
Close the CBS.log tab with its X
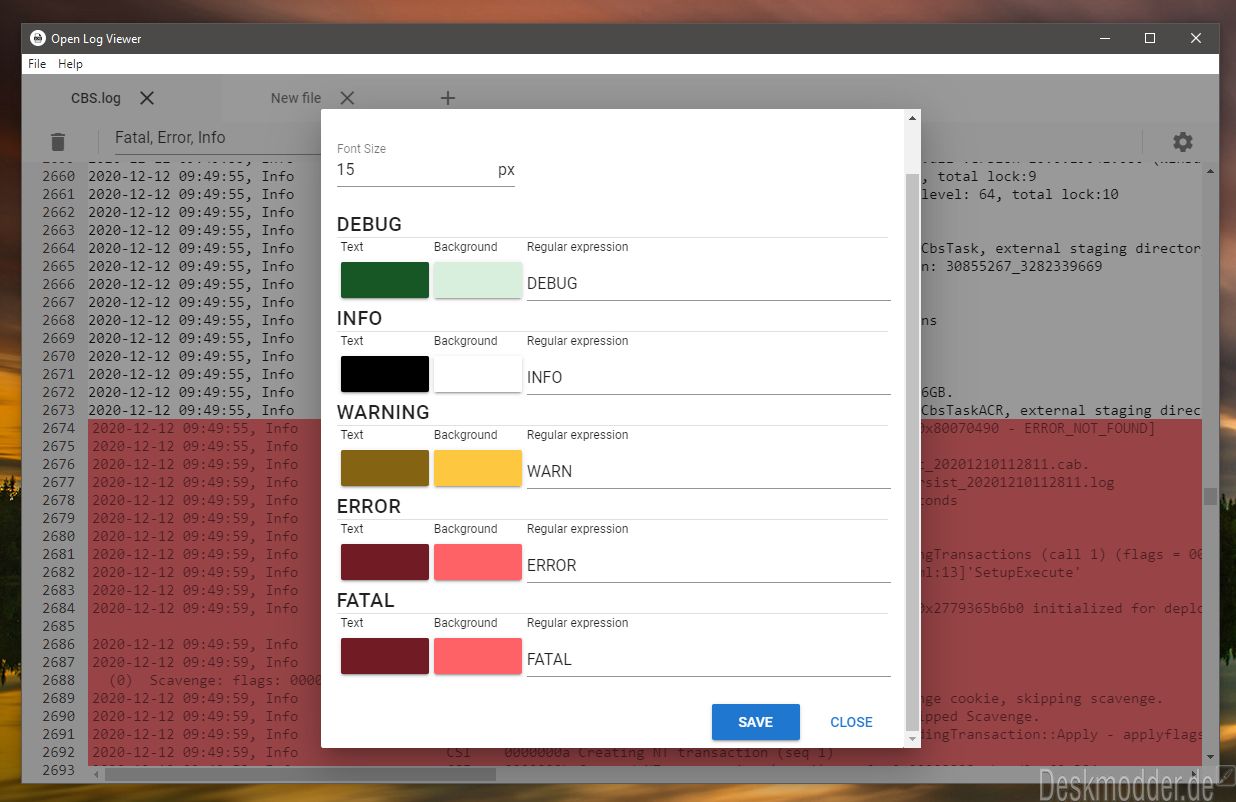[147, 98]
